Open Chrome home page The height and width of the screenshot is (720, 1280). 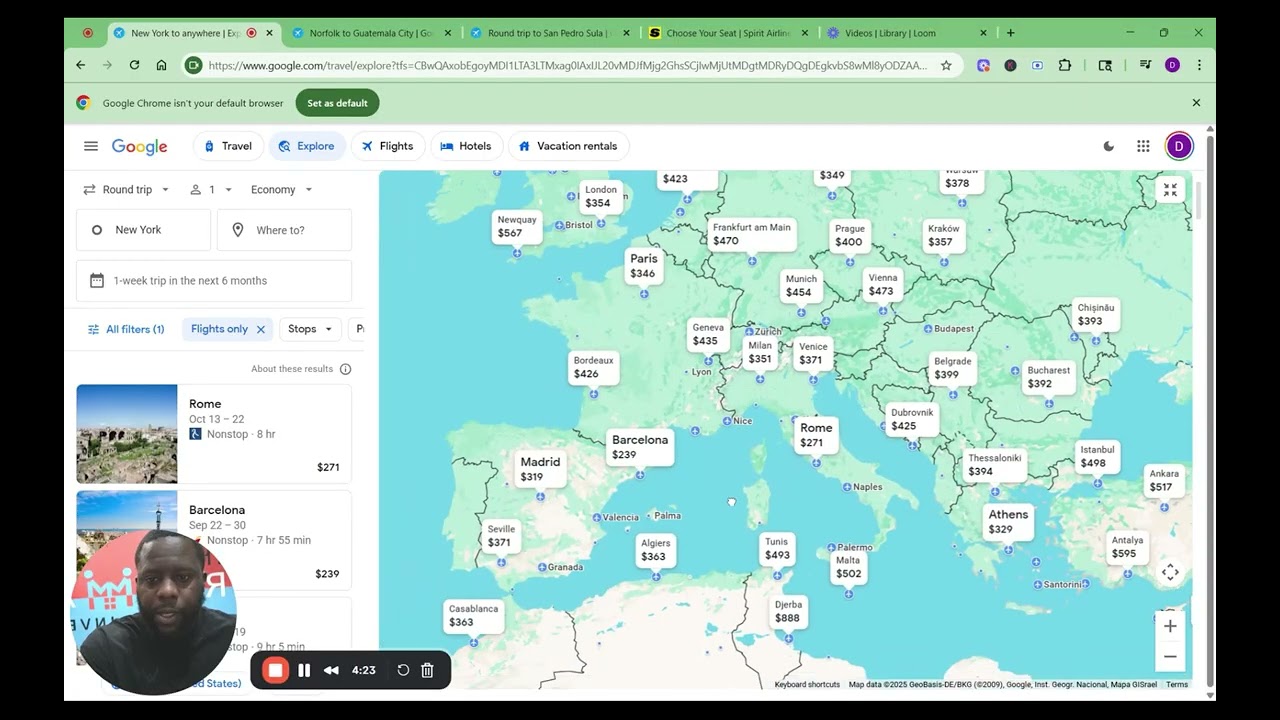pos(161,65)
